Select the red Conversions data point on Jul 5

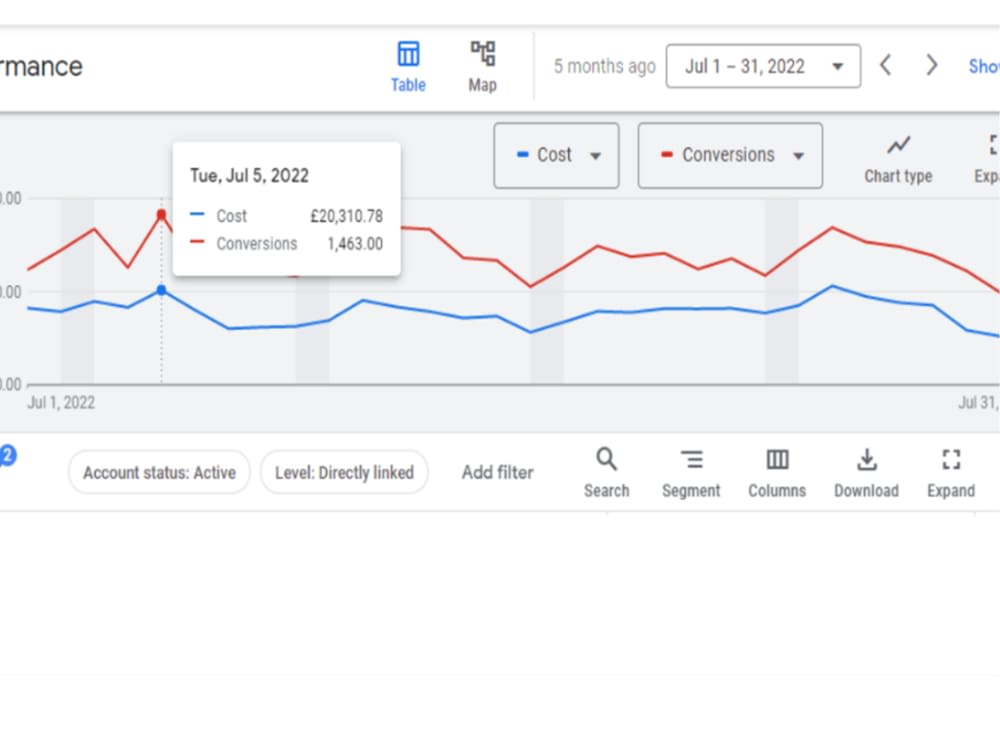161,214
